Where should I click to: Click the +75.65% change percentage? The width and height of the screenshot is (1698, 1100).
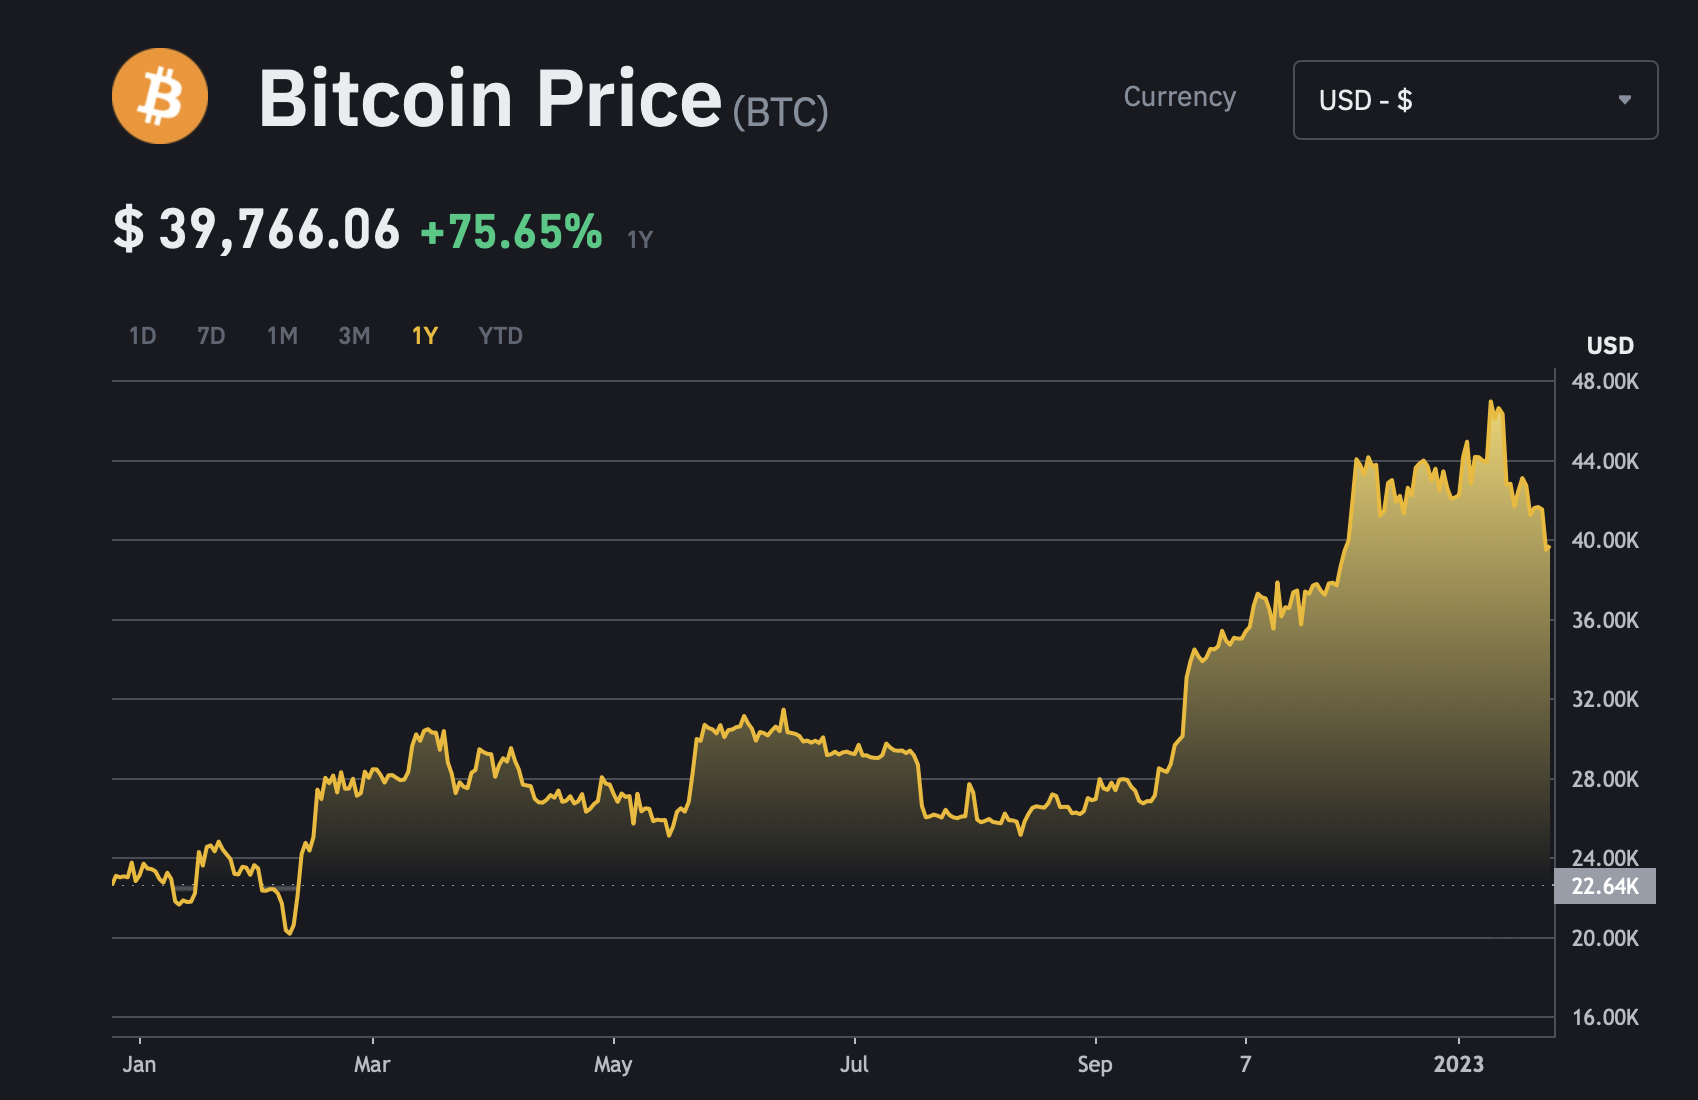511,231
